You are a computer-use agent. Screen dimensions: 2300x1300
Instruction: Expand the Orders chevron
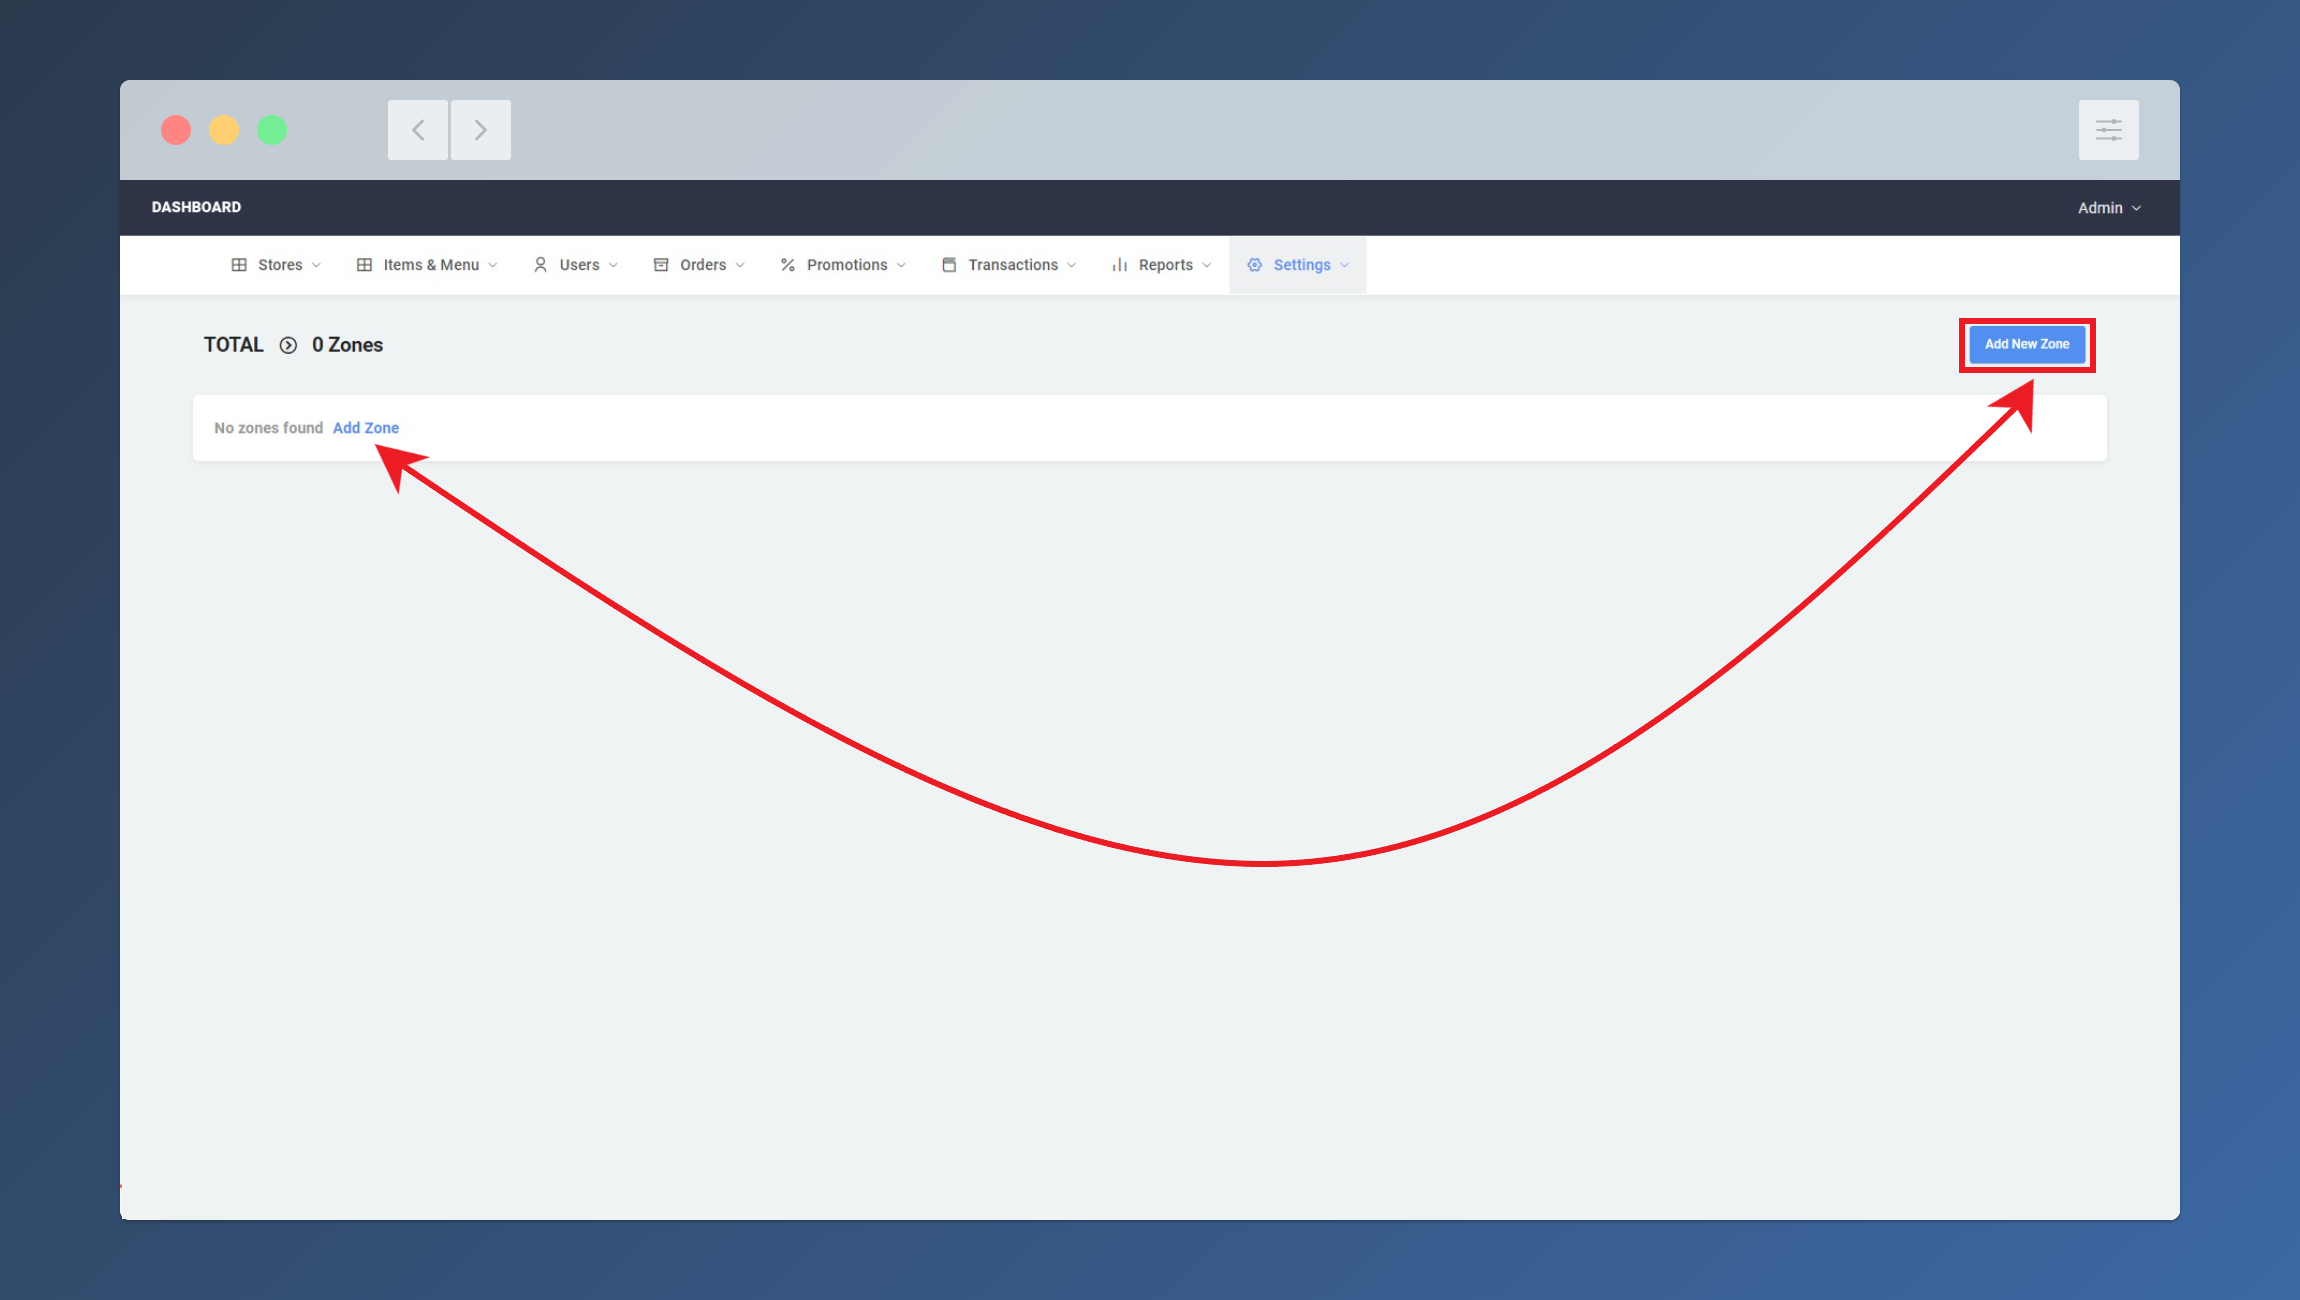click(740, 265)
